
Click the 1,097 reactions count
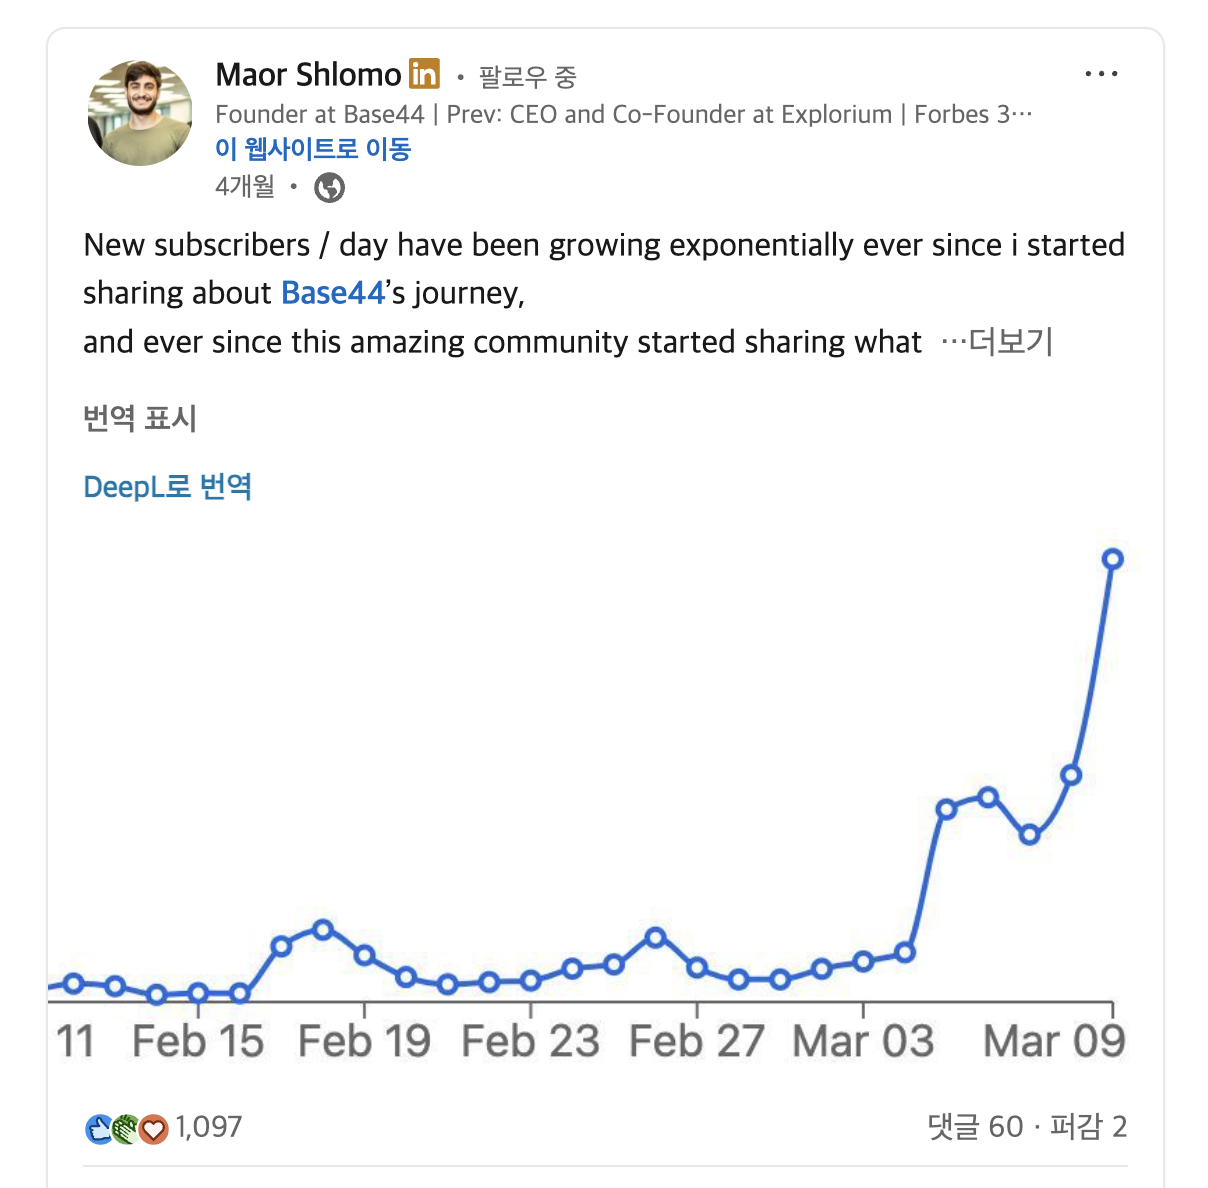pos(208,1127)
